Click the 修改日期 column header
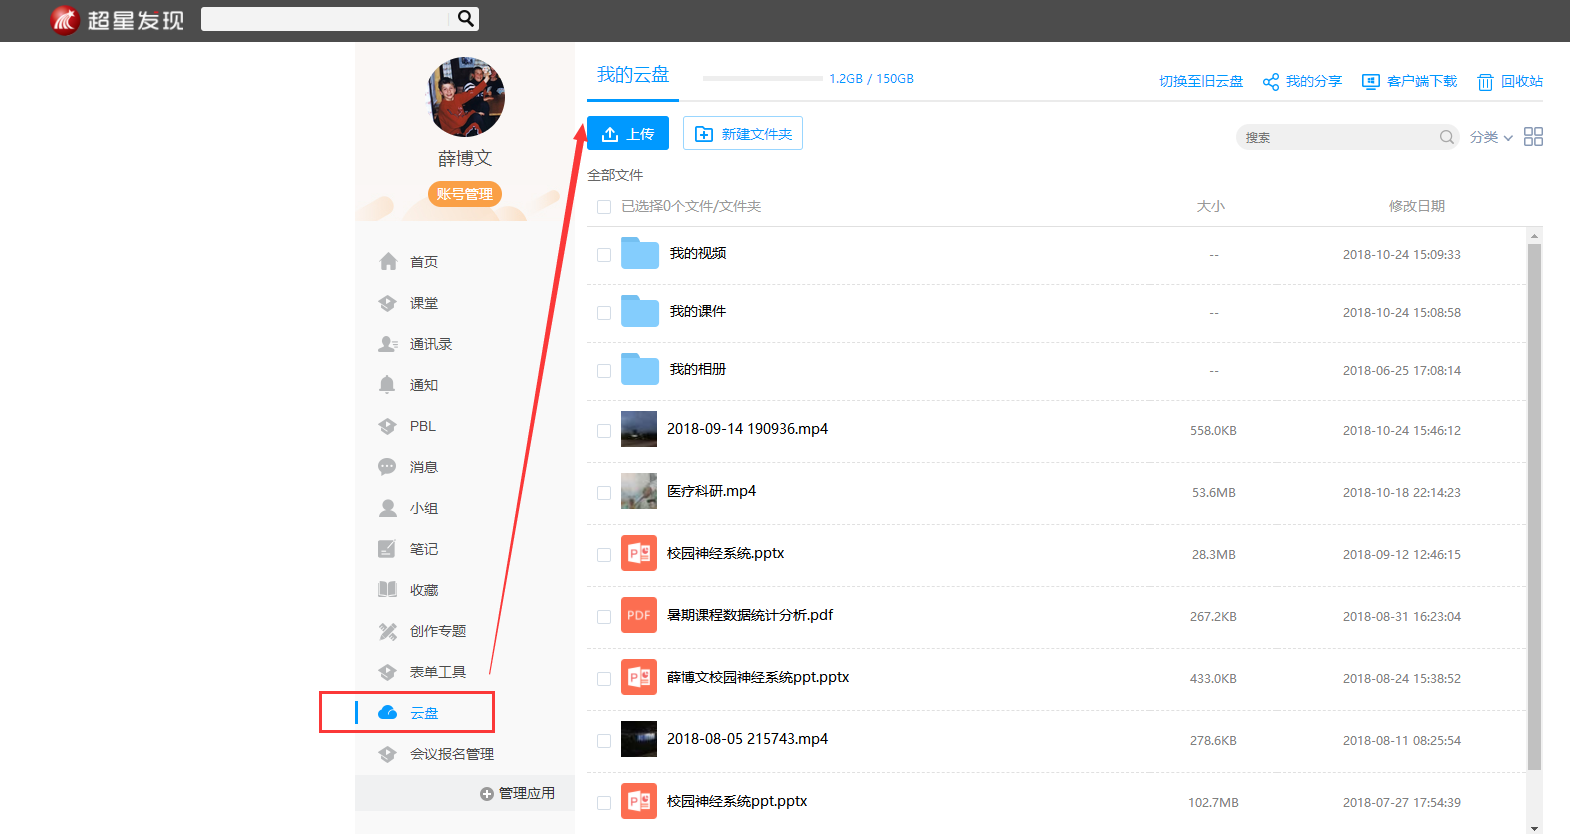Viewport: 1570px width, 834px height. point(1417,206)
